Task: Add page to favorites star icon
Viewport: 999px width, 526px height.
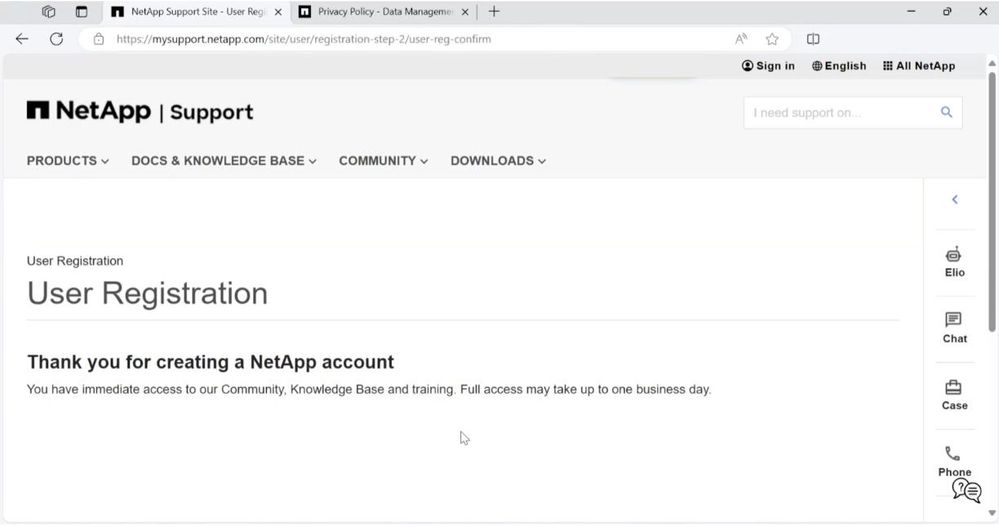Action: pyautogui.click(x=772, y=39)
